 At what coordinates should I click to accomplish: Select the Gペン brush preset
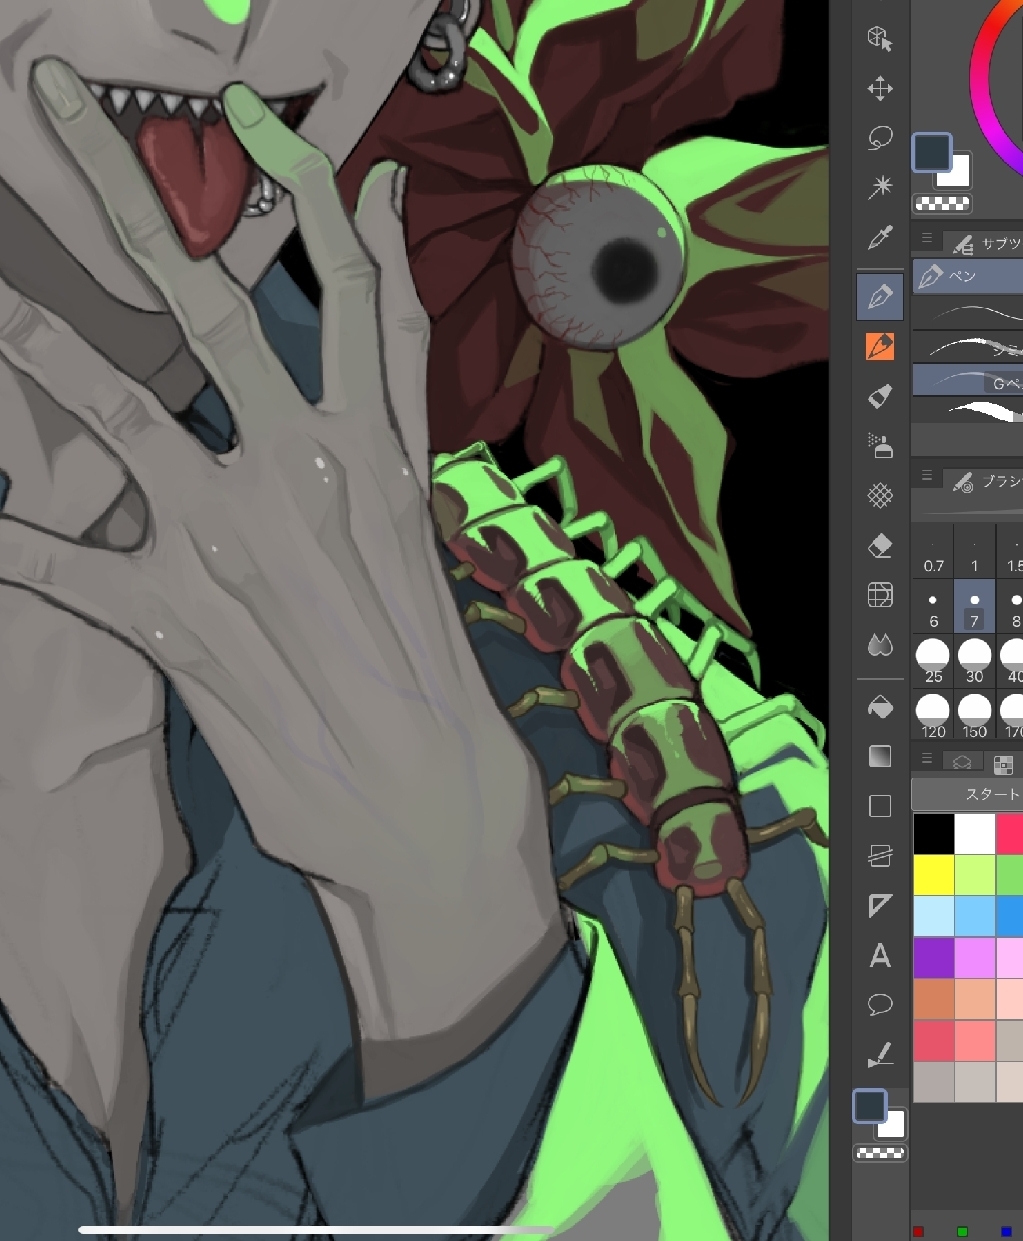click(967, 381)
